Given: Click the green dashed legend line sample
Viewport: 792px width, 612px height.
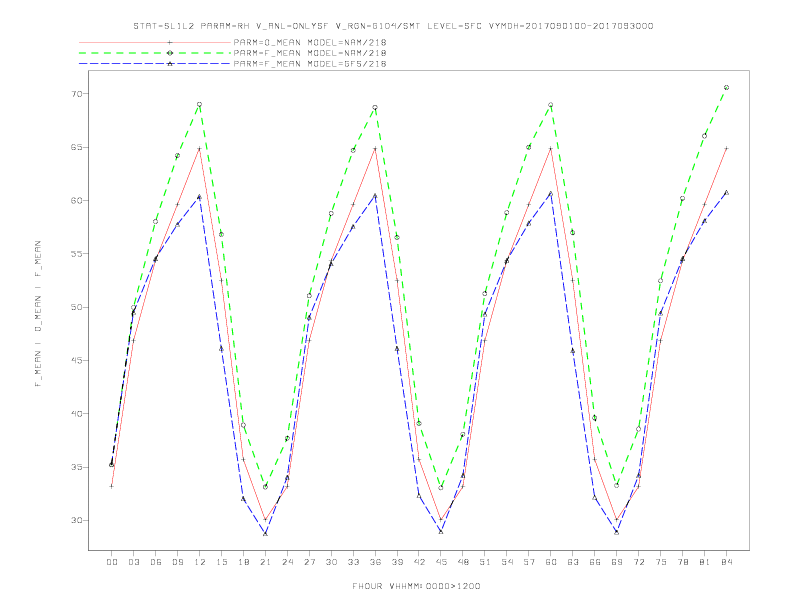Looking at the screenshot, I should coord(155,53).
